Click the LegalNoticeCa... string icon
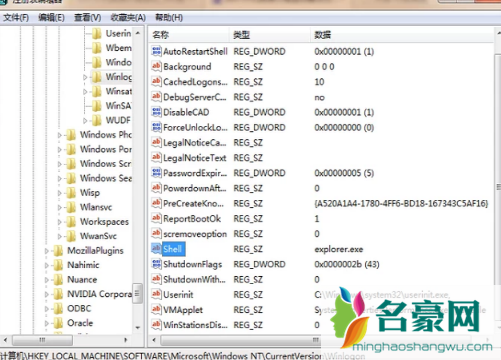This screenshot has width=501, height=360. click(x=156, y=142)
